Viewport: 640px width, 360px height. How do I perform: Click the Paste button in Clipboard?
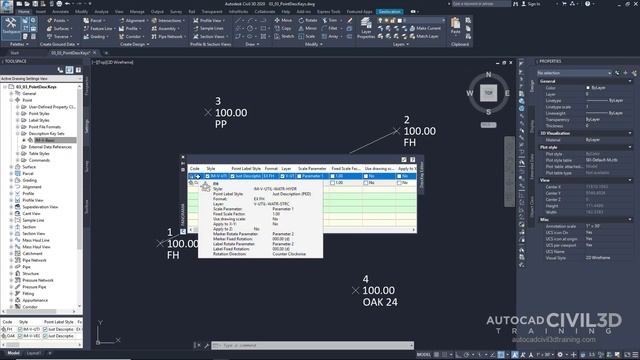456,27
